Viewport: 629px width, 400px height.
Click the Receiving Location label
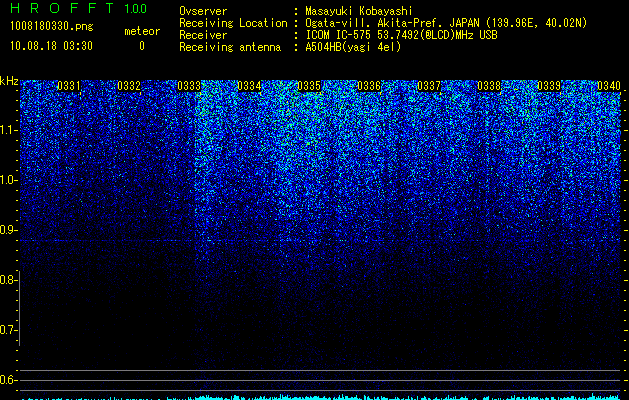(x=233, y=23)
